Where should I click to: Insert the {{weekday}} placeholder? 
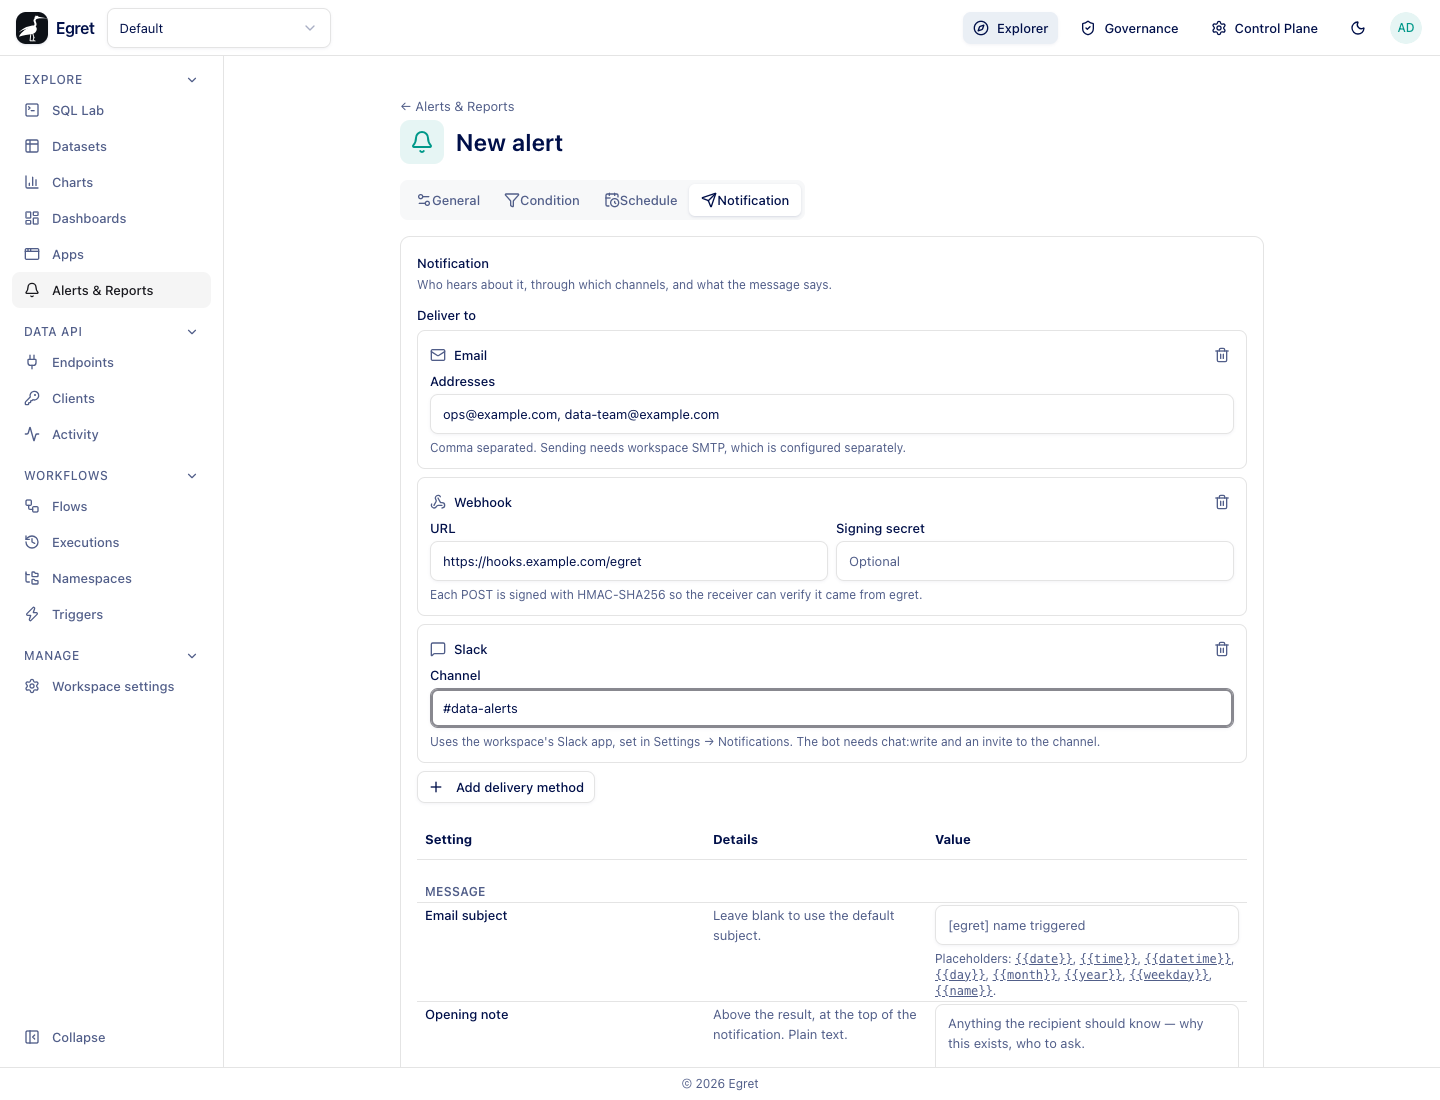pyautogui.click(x=1170, y=975)
